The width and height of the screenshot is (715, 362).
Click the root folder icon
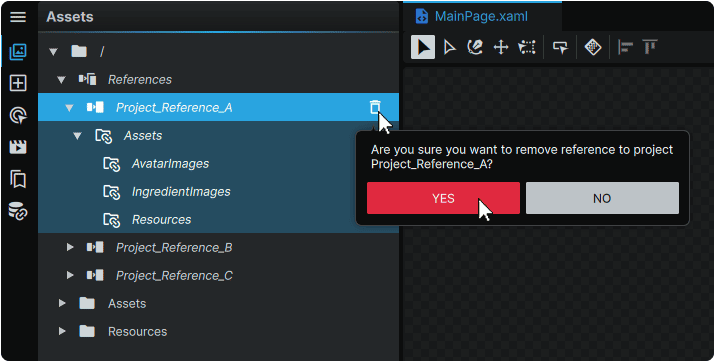tap(79, 51)
